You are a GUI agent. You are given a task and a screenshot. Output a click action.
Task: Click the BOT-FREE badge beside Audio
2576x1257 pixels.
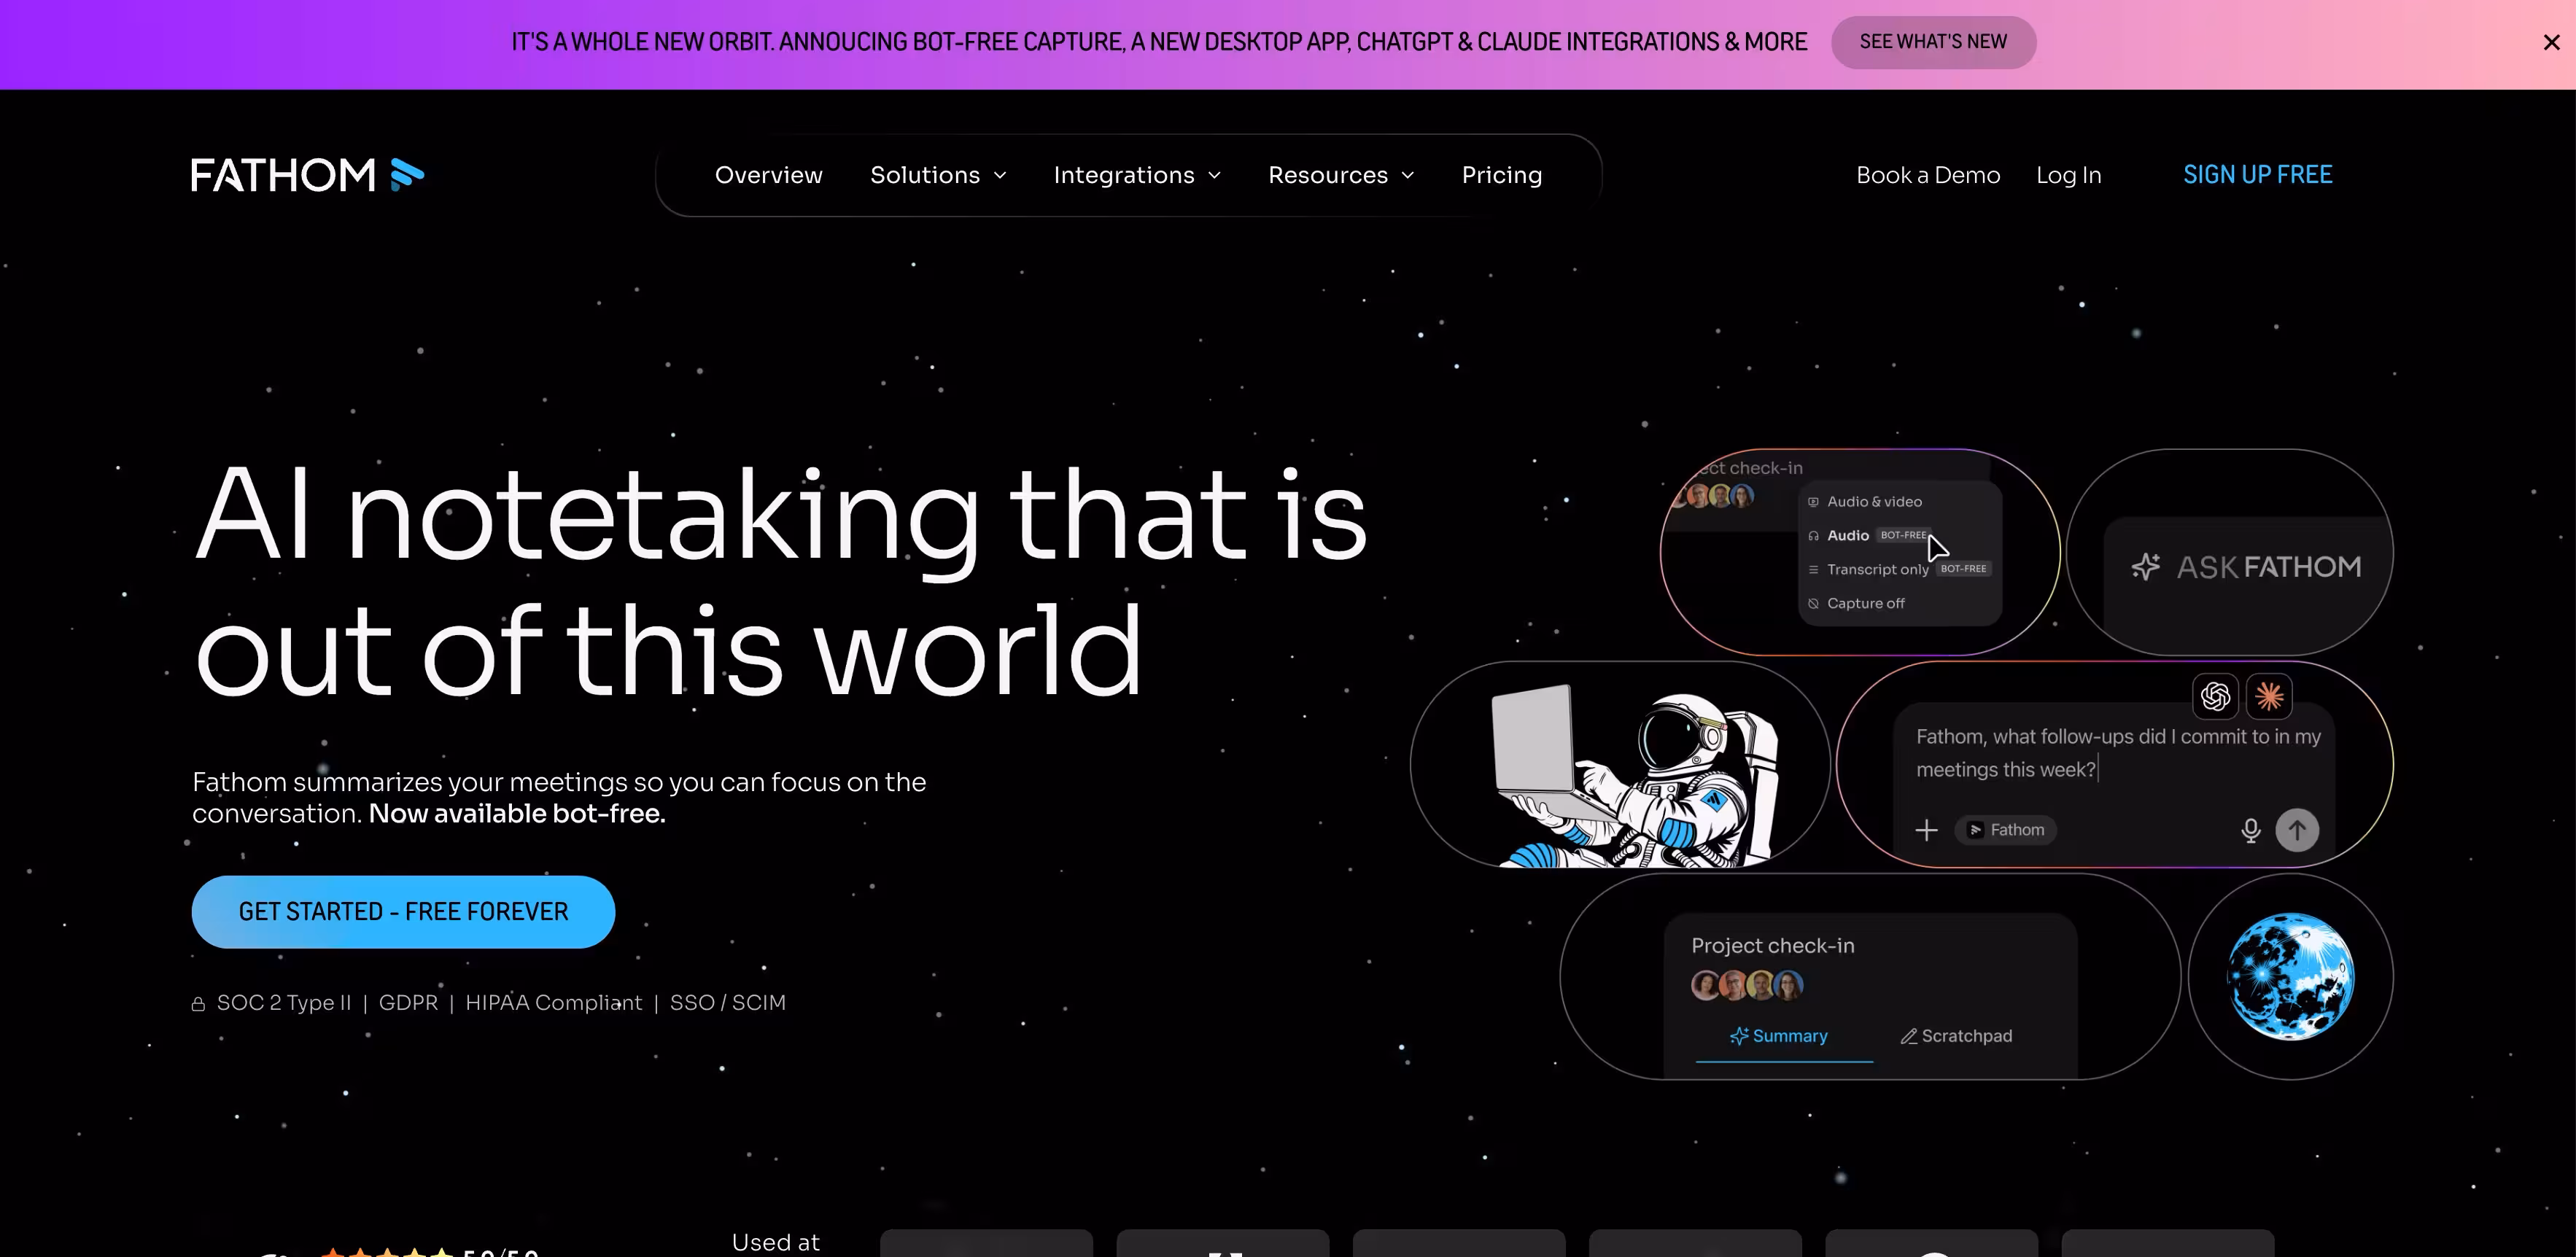coord(1903,535)
